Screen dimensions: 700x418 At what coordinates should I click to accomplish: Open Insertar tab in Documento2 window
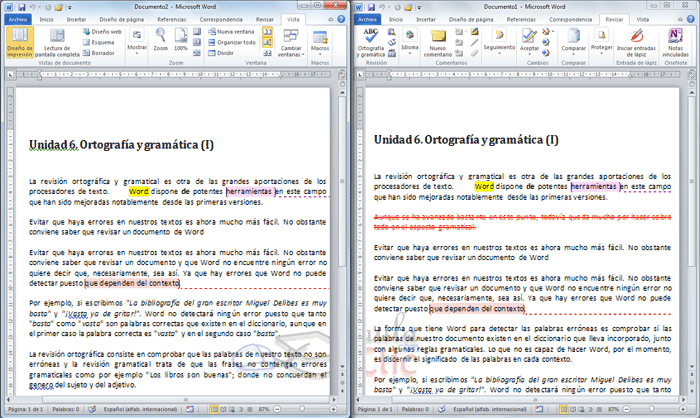coord(76,19)
